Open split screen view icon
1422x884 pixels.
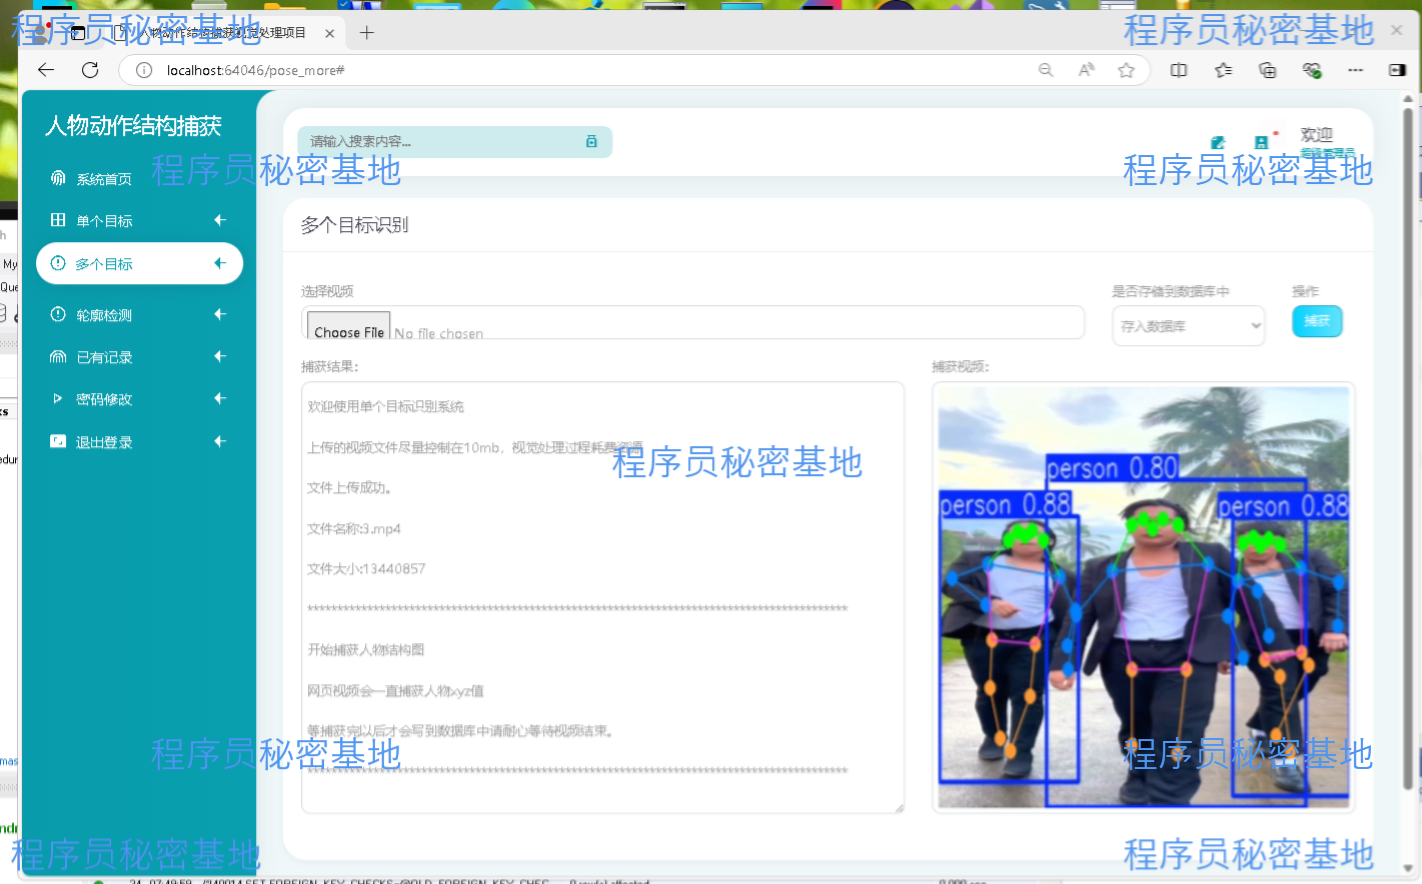point(1179,70)
